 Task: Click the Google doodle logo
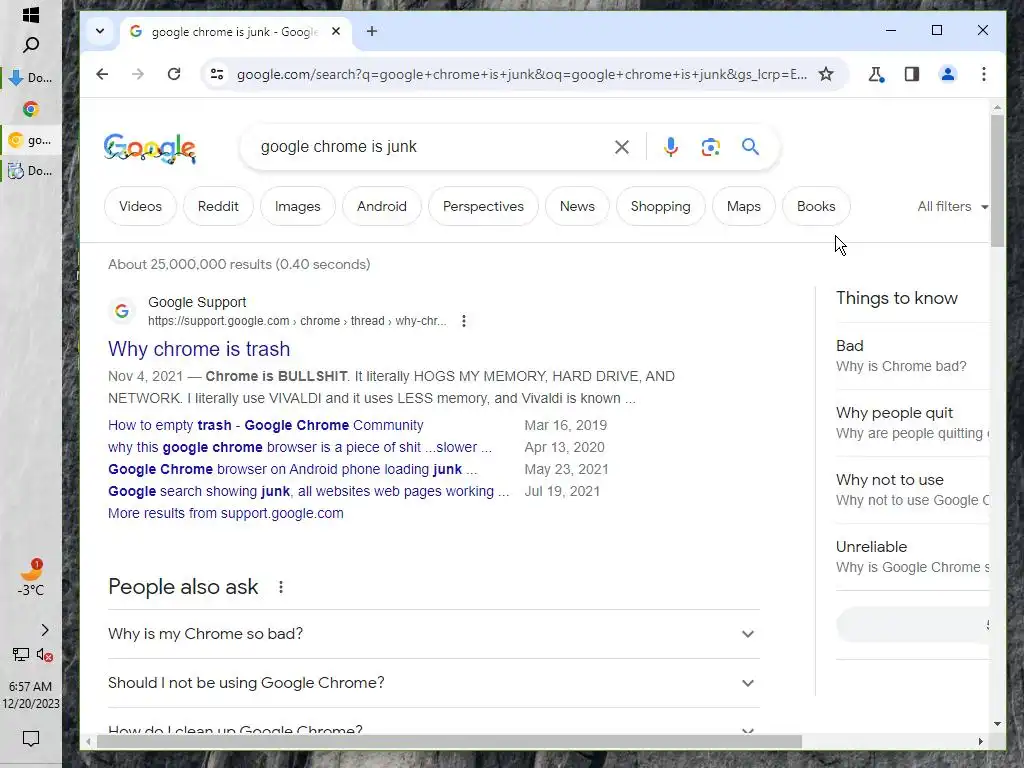click(150, 148)
